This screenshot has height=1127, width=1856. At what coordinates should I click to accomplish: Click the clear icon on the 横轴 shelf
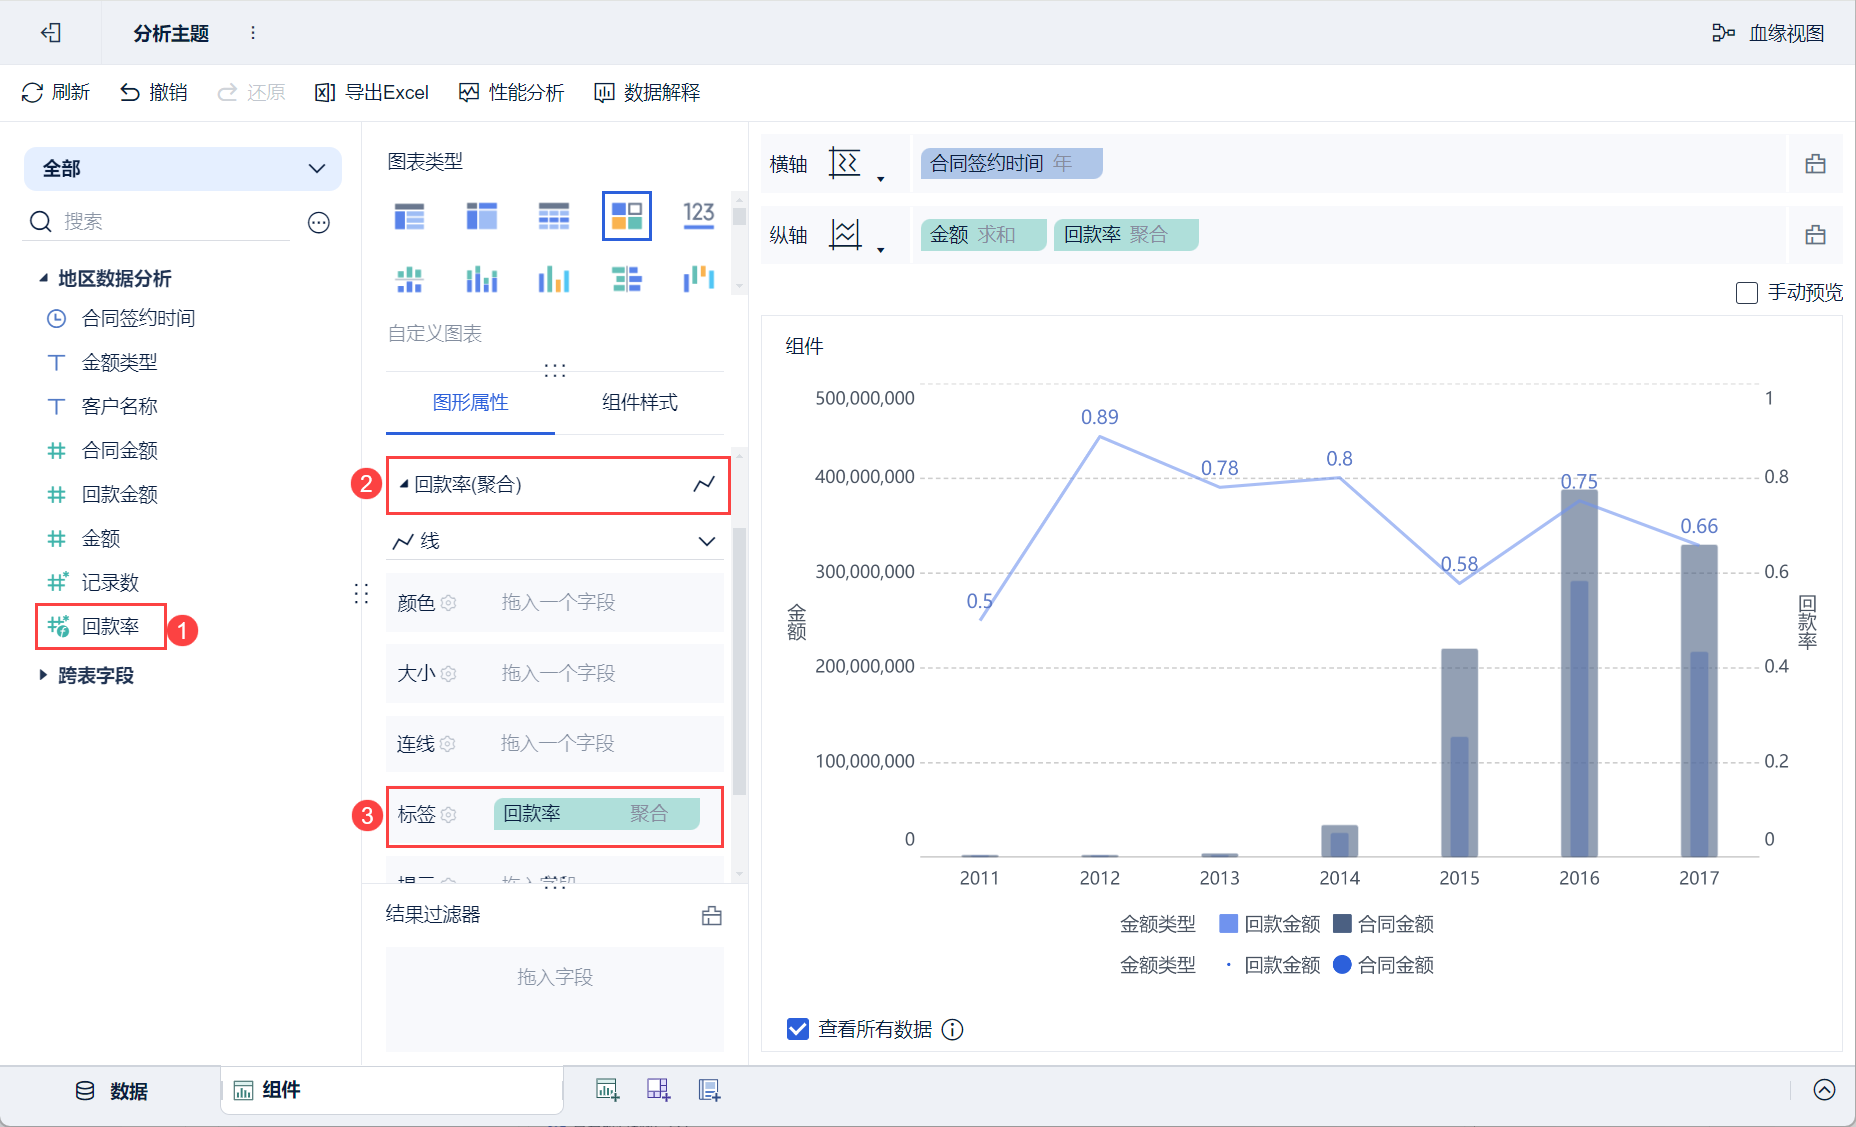(1816, 164)
